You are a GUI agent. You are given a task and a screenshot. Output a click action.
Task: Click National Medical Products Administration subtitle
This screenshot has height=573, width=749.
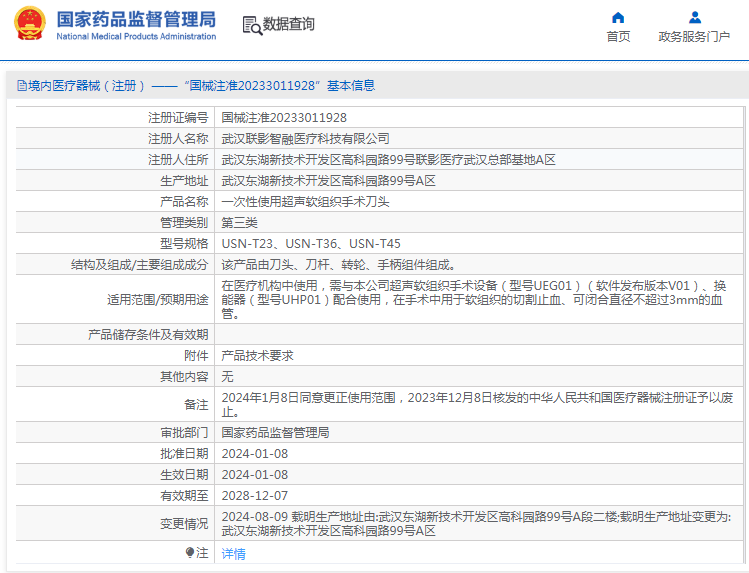[136, 36]
